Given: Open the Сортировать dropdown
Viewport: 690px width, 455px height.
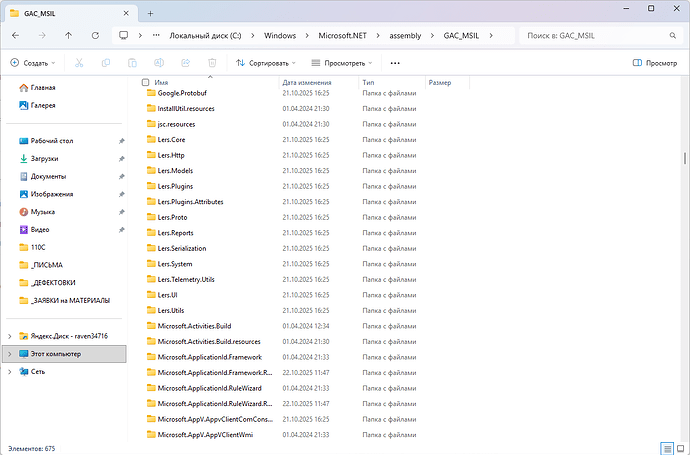Looking at the screenshot, I should pos(266,62).
